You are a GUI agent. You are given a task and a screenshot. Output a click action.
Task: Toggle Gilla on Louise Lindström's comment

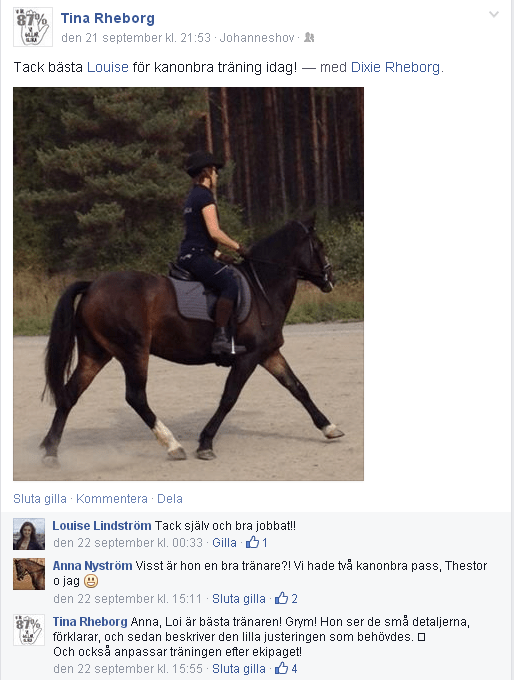click(x=224, y=543)
